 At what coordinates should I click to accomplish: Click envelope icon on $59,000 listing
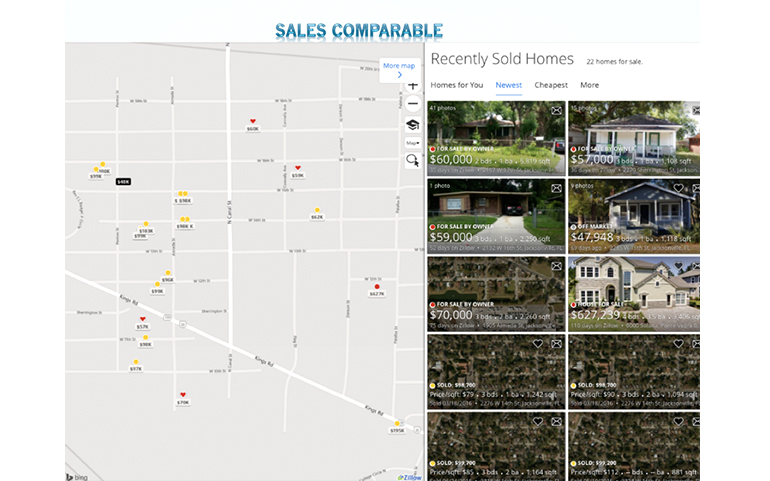[x=556, y=187]
